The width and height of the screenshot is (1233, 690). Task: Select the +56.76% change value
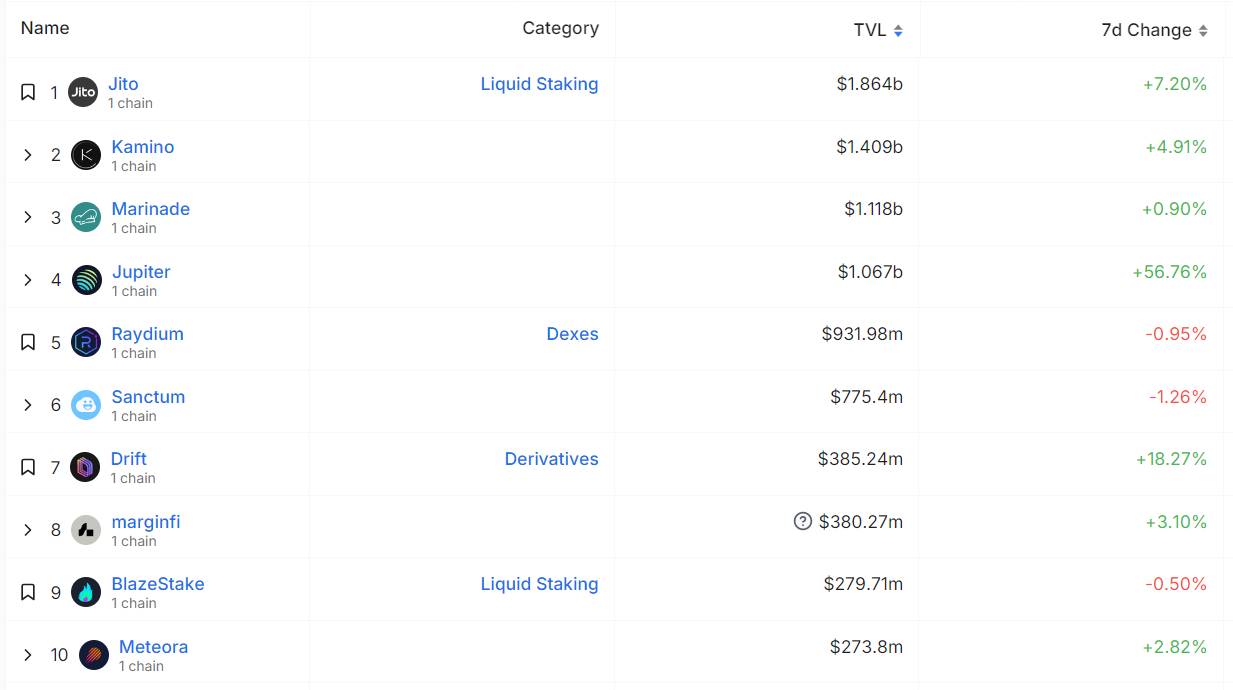pos(1170,272)
